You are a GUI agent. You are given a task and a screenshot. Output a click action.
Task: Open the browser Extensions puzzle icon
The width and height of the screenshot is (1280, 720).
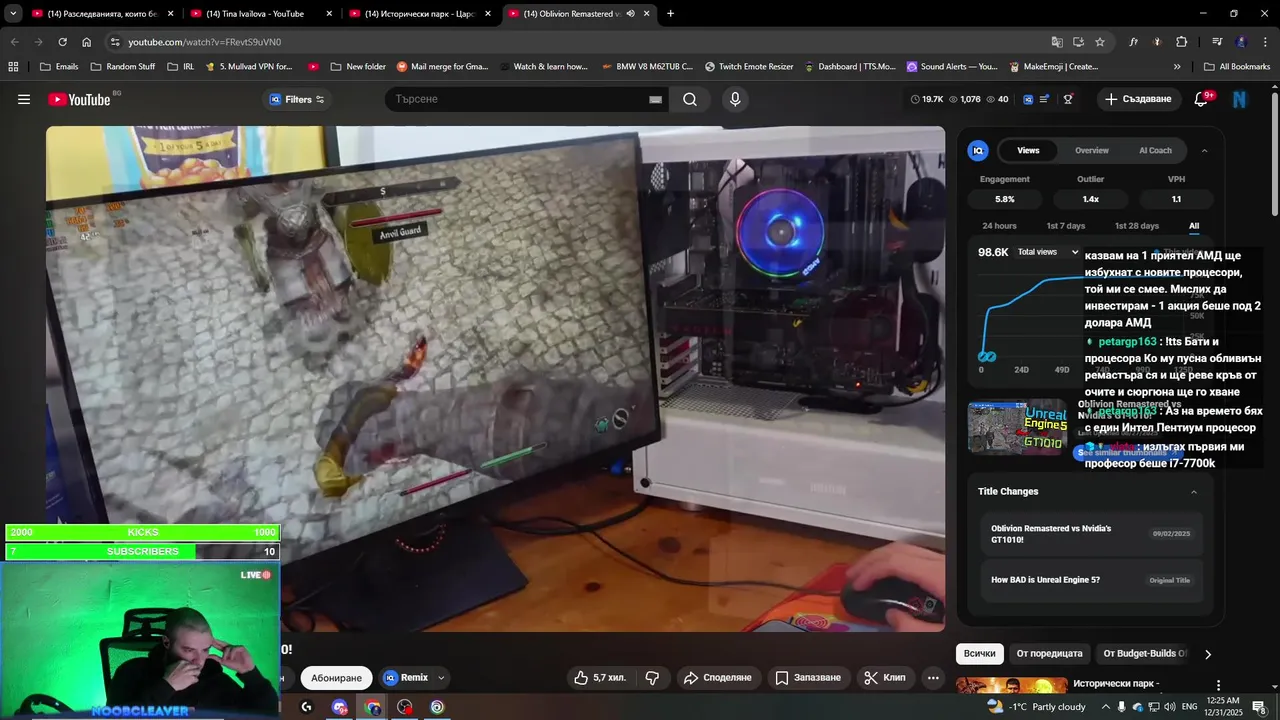[x=1181, y=42]
